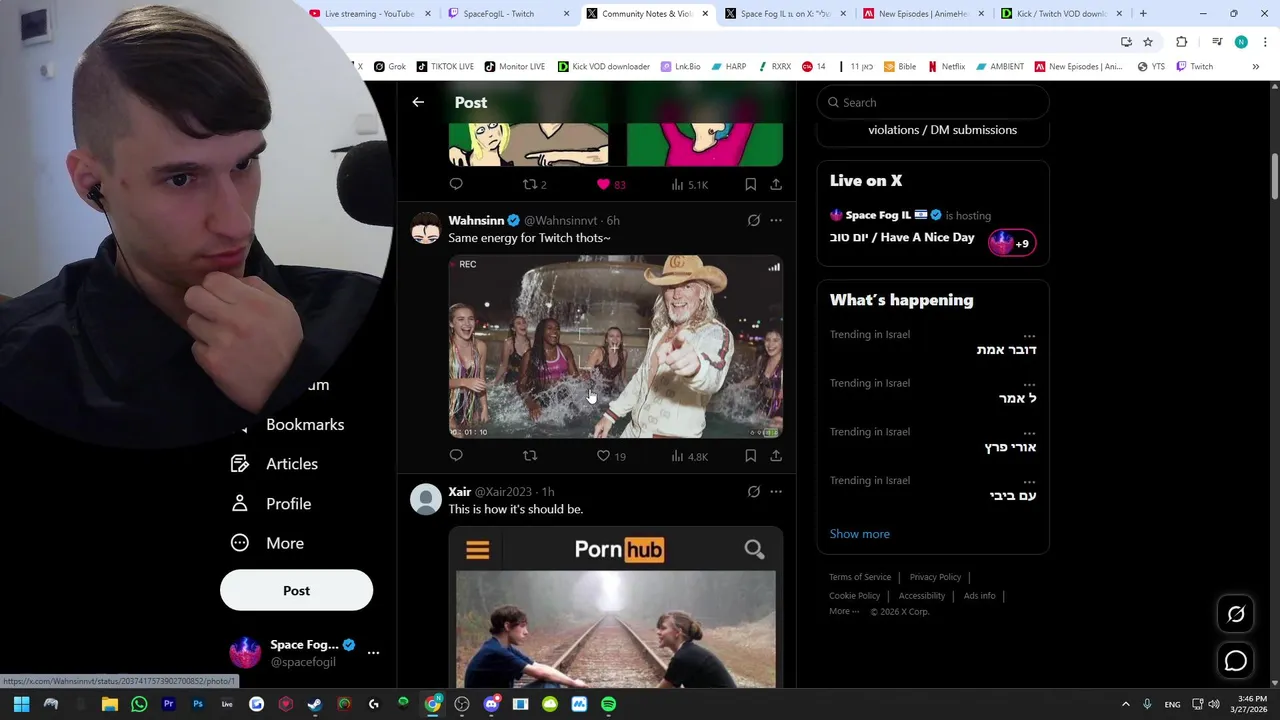Open Kick VOD downloader bookmark

(x=604, y=67)
